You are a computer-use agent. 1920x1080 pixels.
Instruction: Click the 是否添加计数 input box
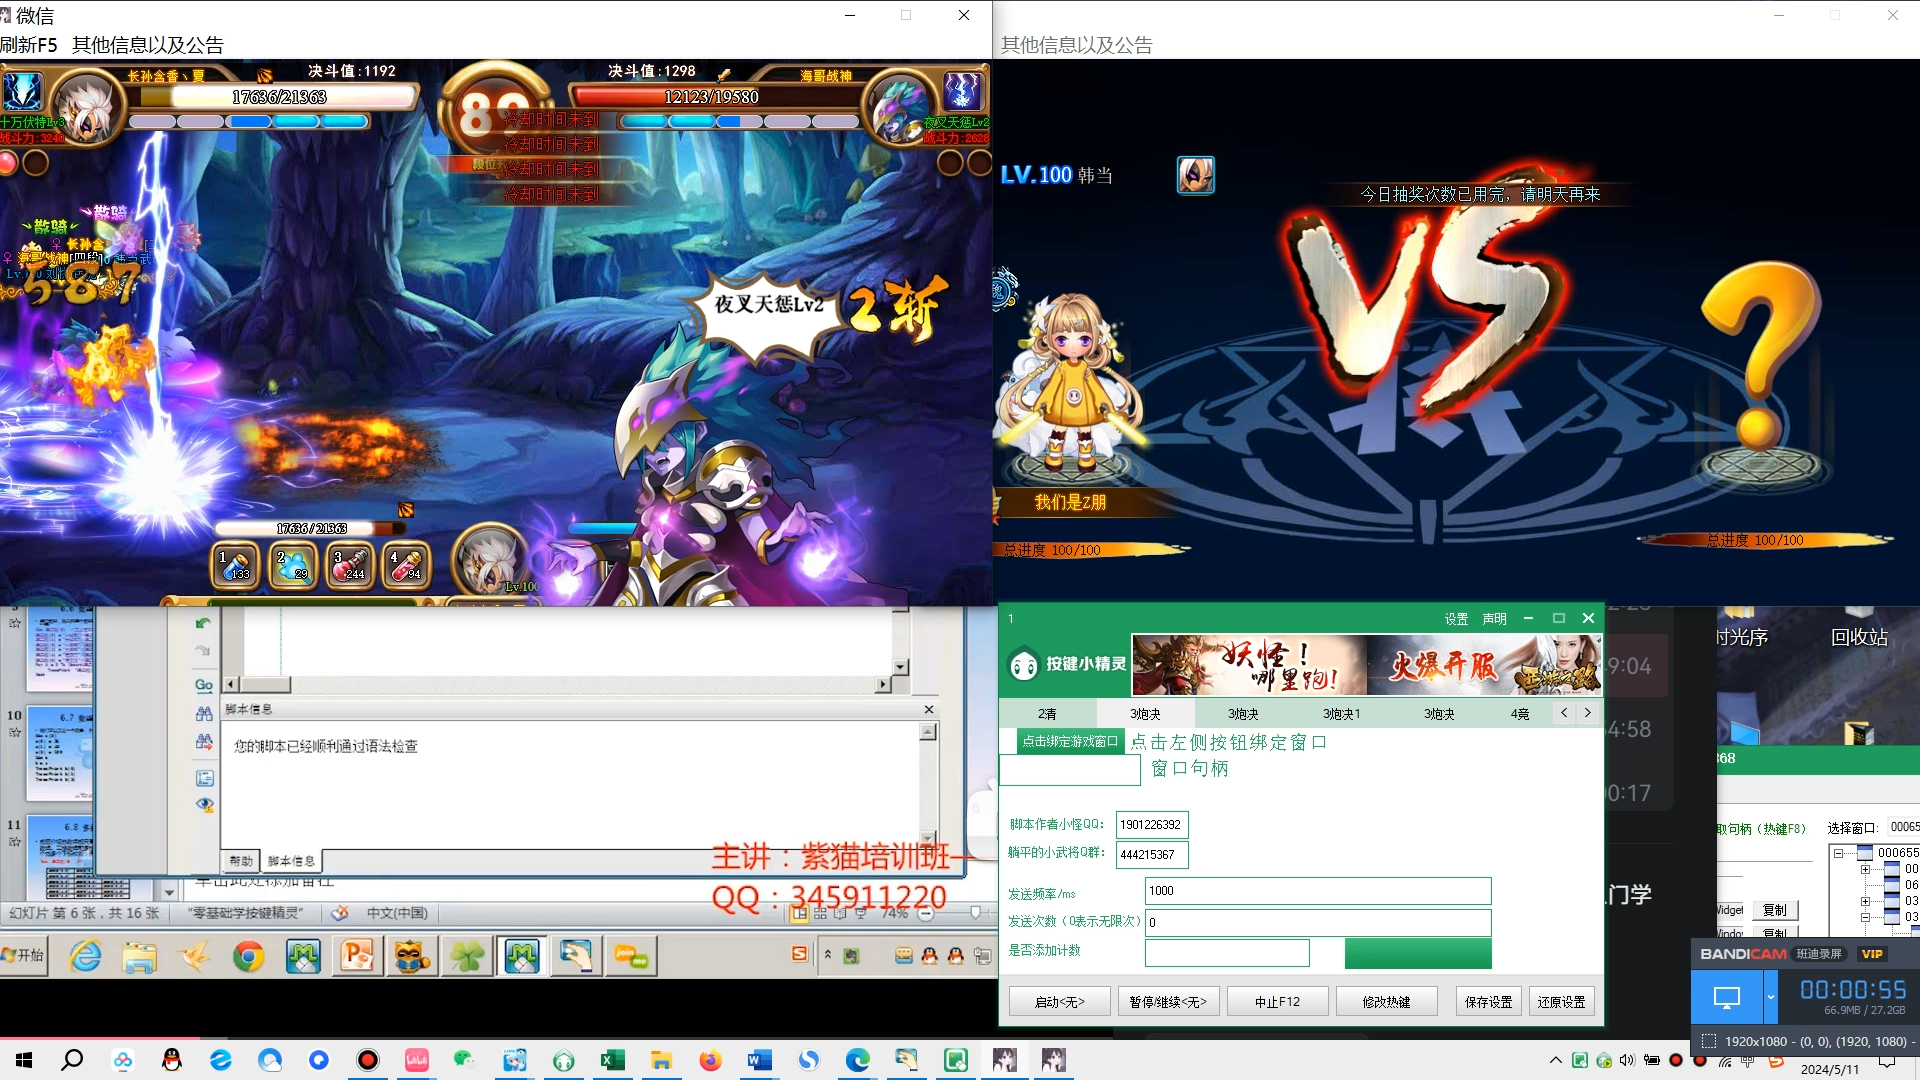(x=1227, y=952)
